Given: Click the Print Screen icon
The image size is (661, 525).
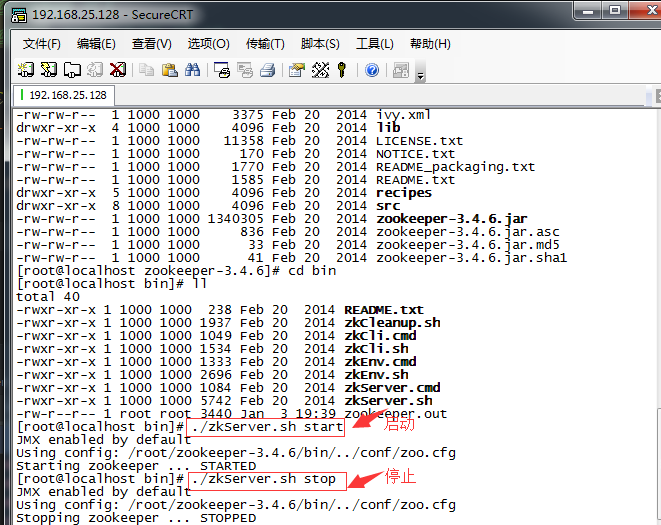Looking at the screenshot, I should tap(222, 70).
